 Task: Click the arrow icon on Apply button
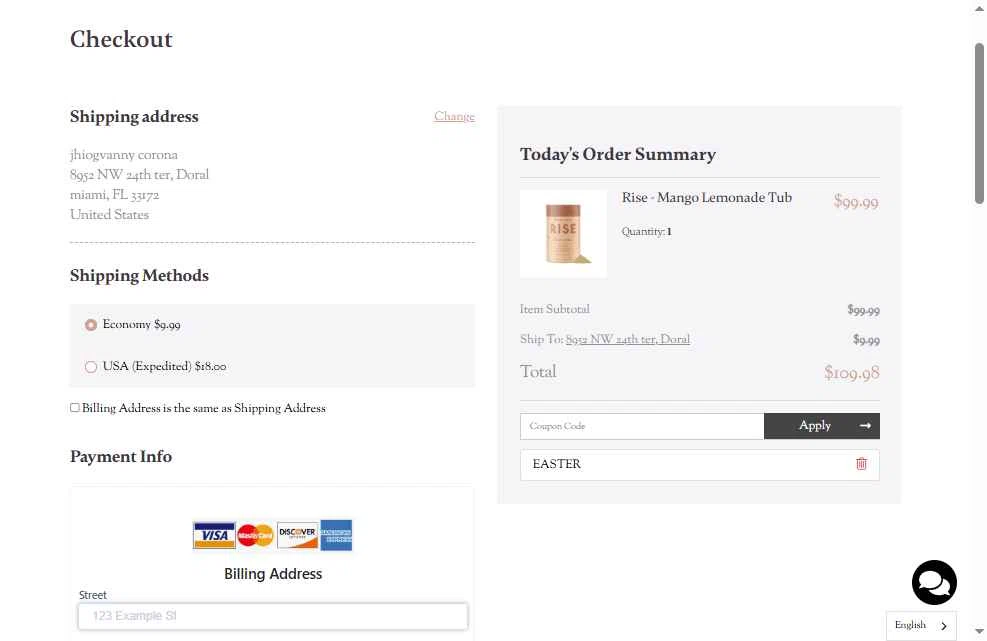point(866,426)
